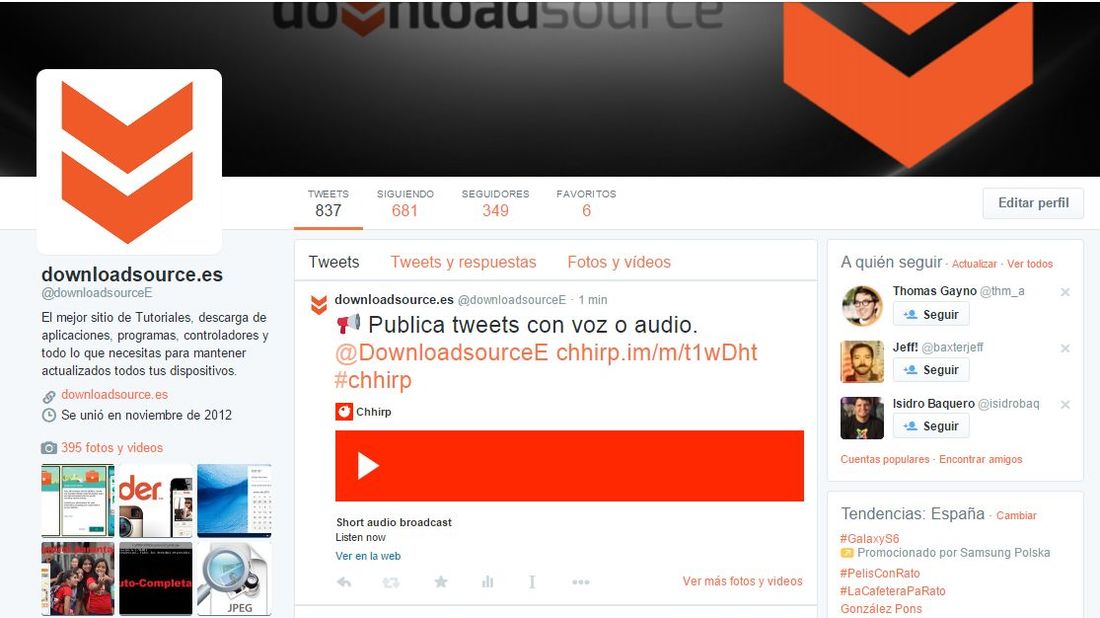Viewport: 1100px width, 618px height.
Task: Open the uto-Completa black thumbnail
Action: pyautogui.click(x=156, y=578)
